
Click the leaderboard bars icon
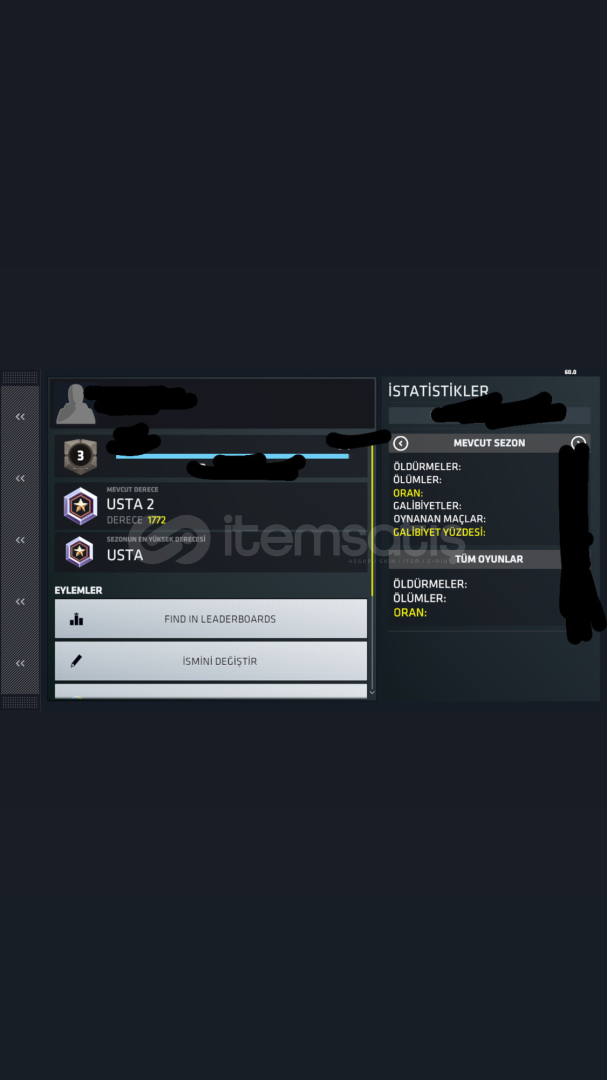point(76,619)
